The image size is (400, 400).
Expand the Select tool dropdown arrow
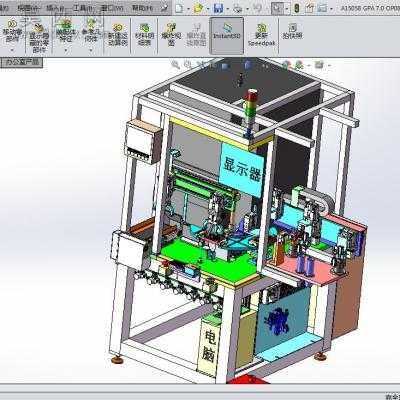[287, 8]
